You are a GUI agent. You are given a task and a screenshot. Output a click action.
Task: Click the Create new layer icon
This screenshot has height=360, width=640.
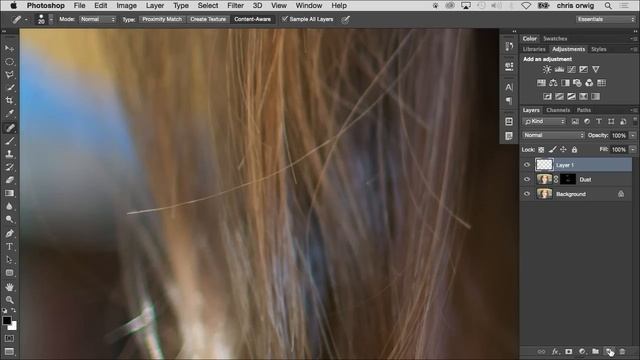(x=609, y=351)
